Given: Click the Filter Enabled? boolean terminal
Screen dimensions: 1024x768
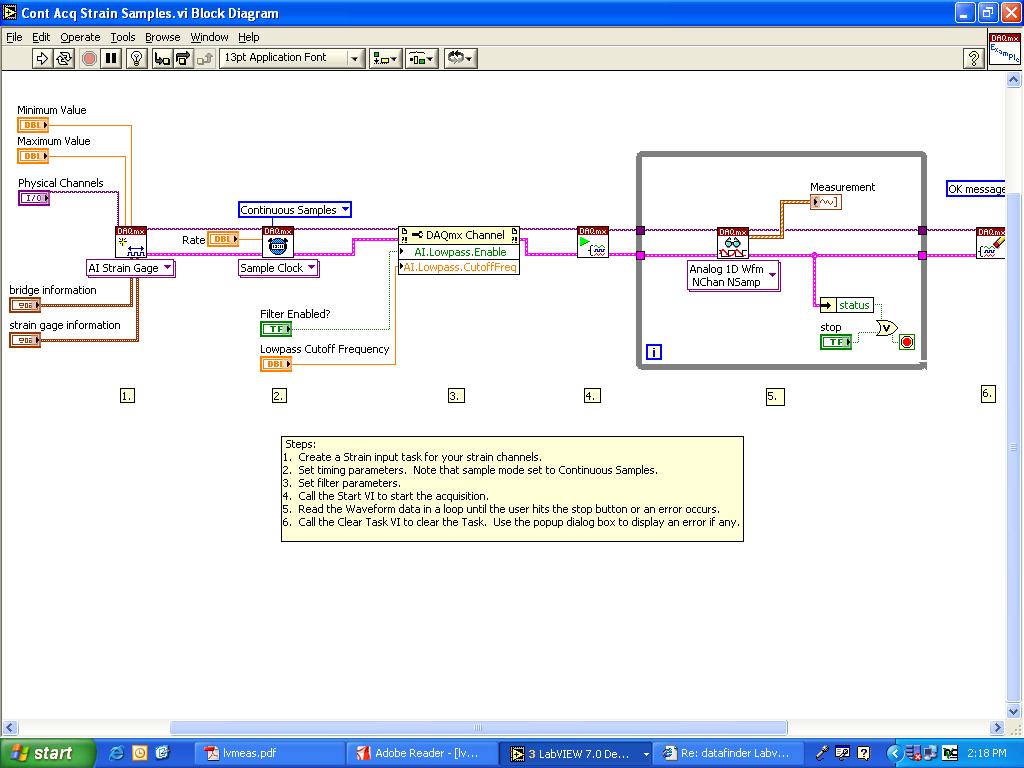Looking at the screenshot, I should pos(276,328).
